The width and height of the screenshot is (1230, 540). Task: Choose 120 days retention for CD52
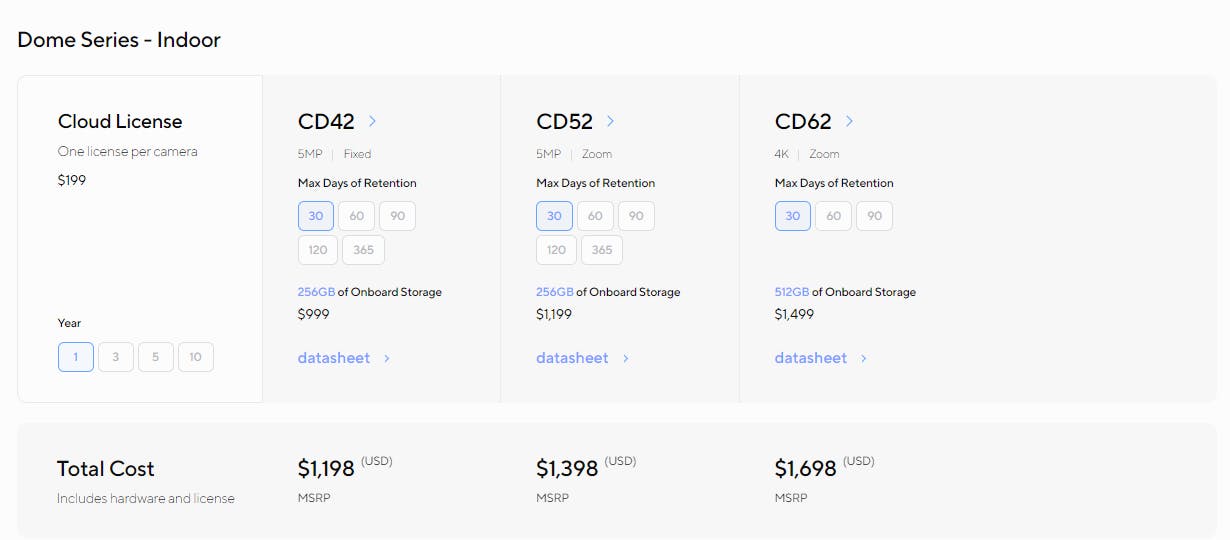tap(556, 250)
